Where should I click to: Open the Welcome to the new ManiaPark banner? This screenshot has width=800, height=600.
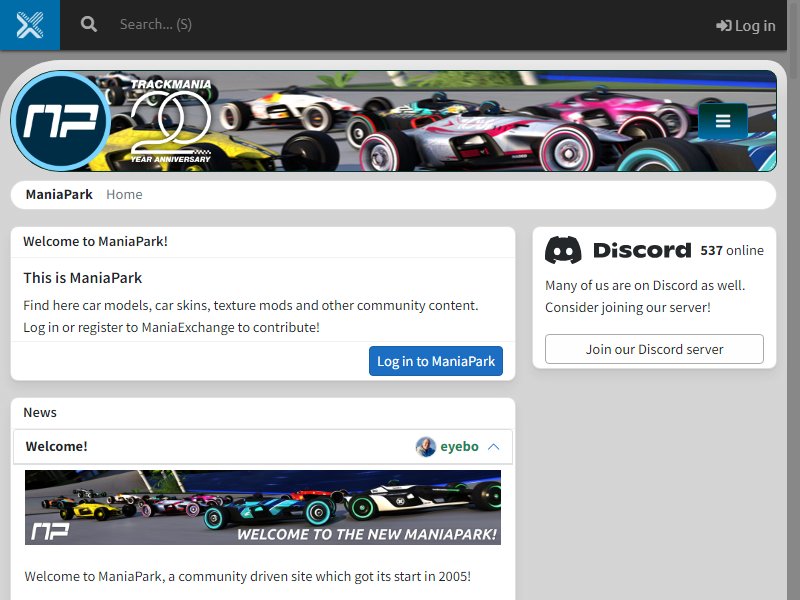click(x=263, y=507)
